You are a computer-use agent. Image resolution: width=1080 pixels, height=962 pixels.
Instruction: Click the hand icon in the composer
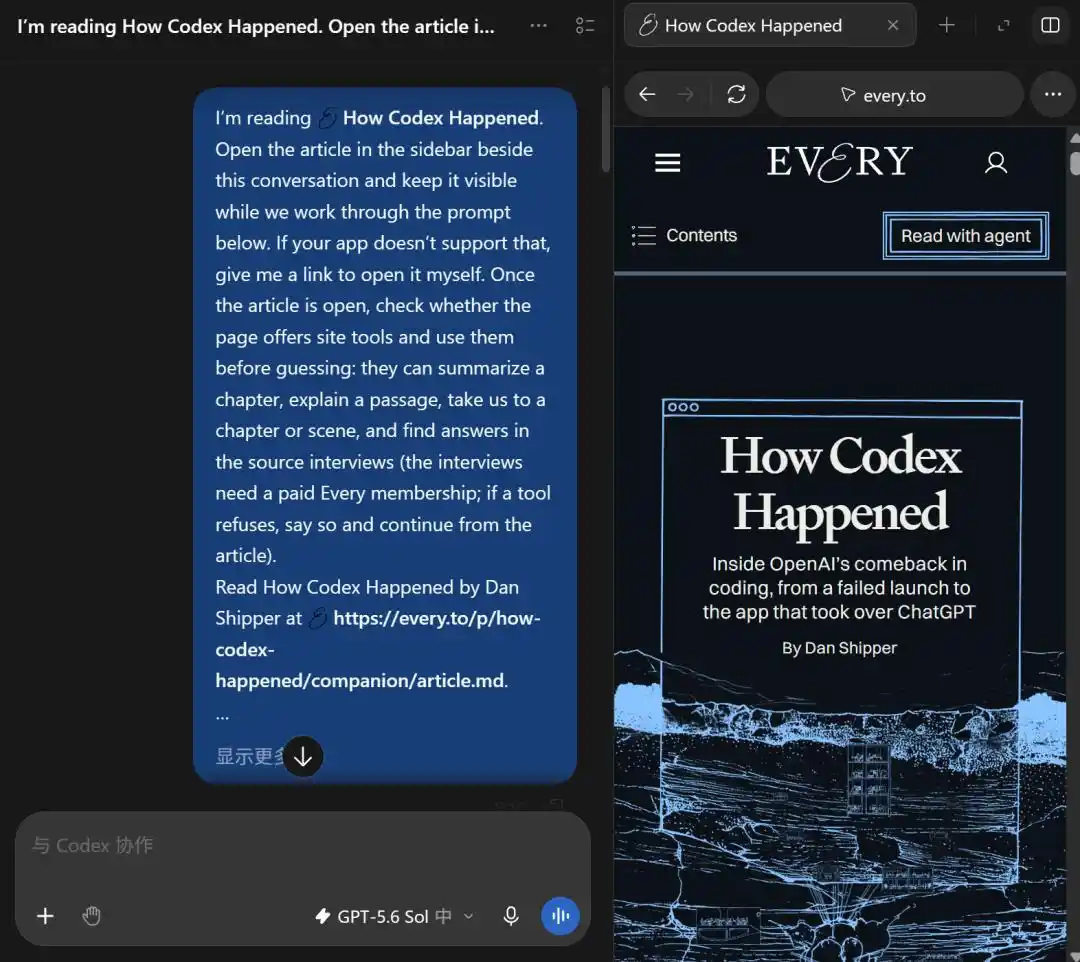92,916
